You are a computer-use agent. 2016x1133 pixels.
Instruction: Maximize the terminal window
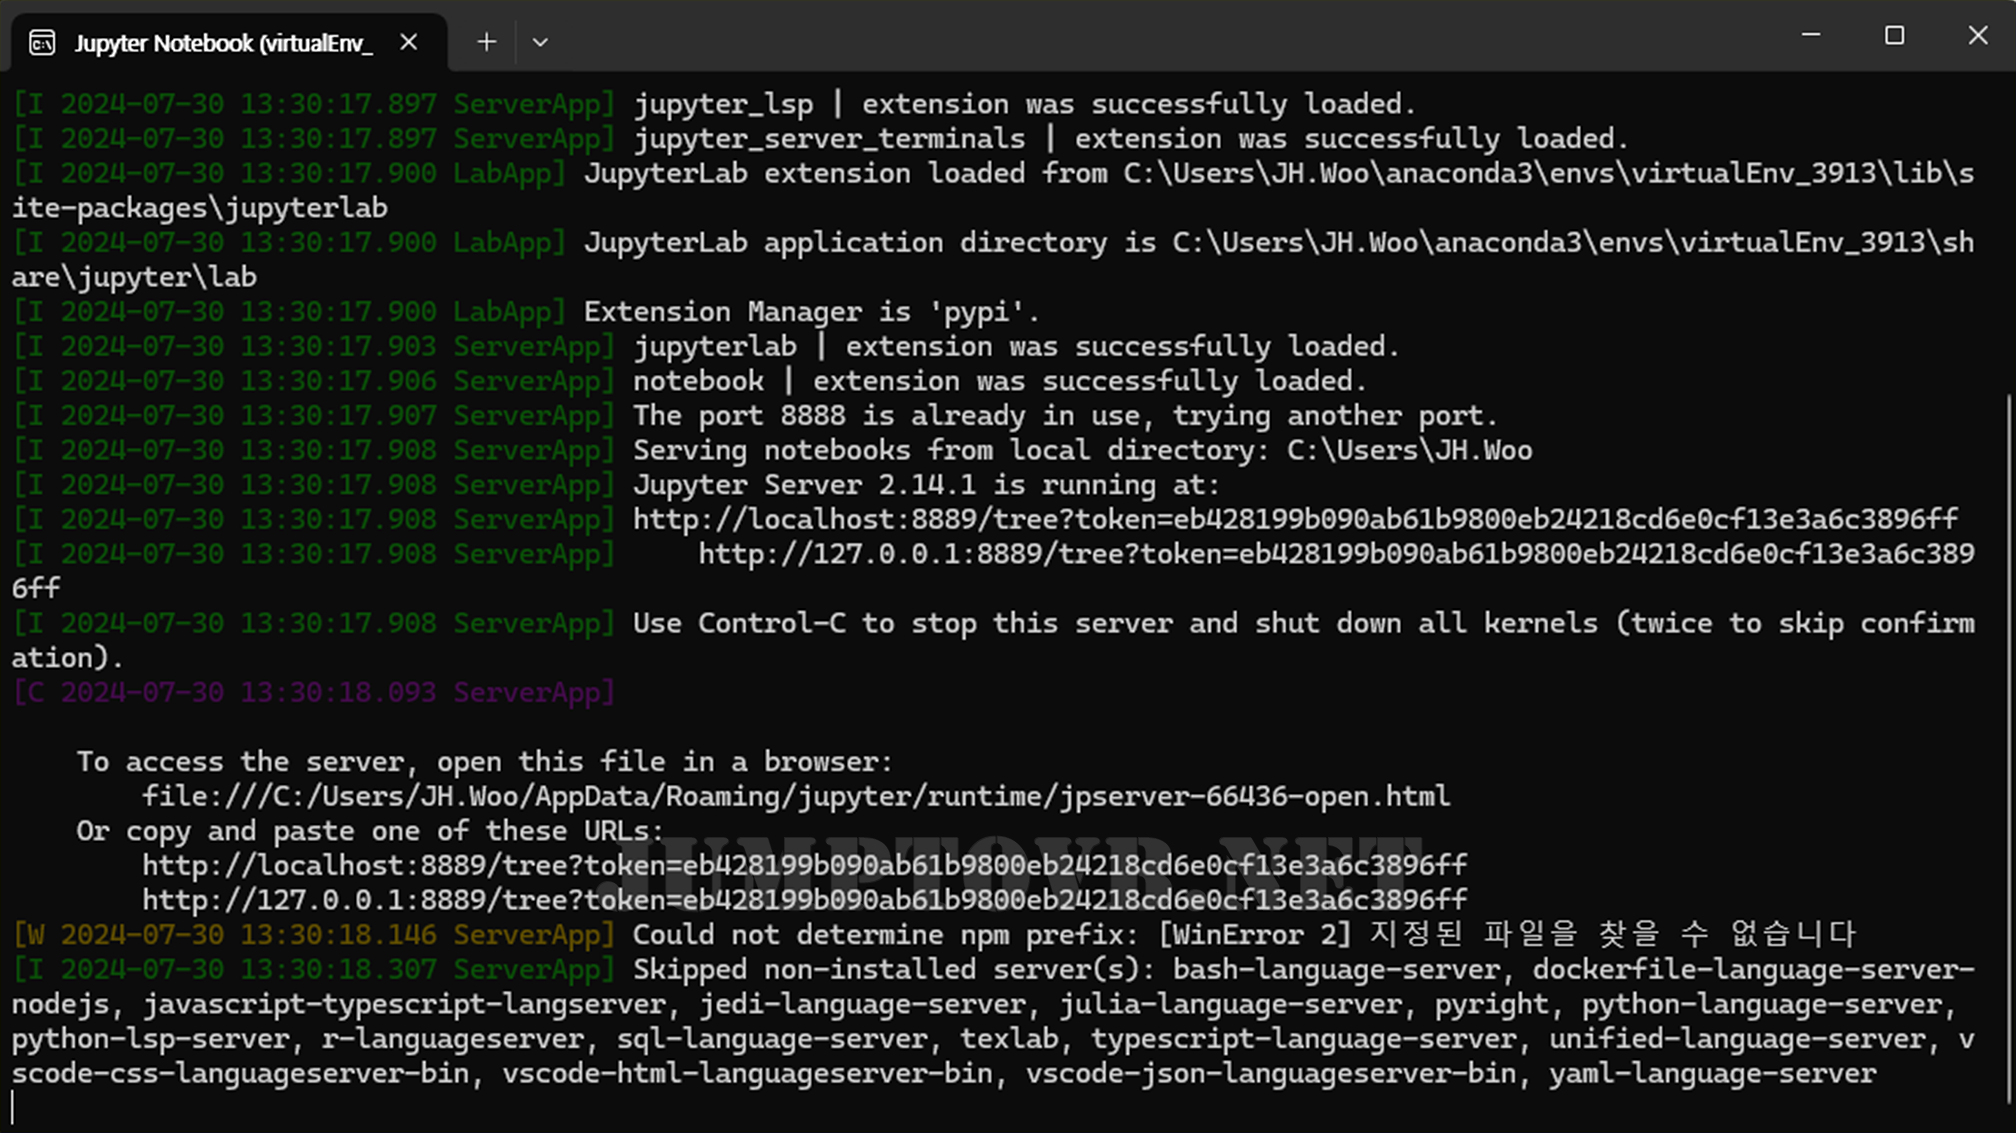[x=1894, y=35]
